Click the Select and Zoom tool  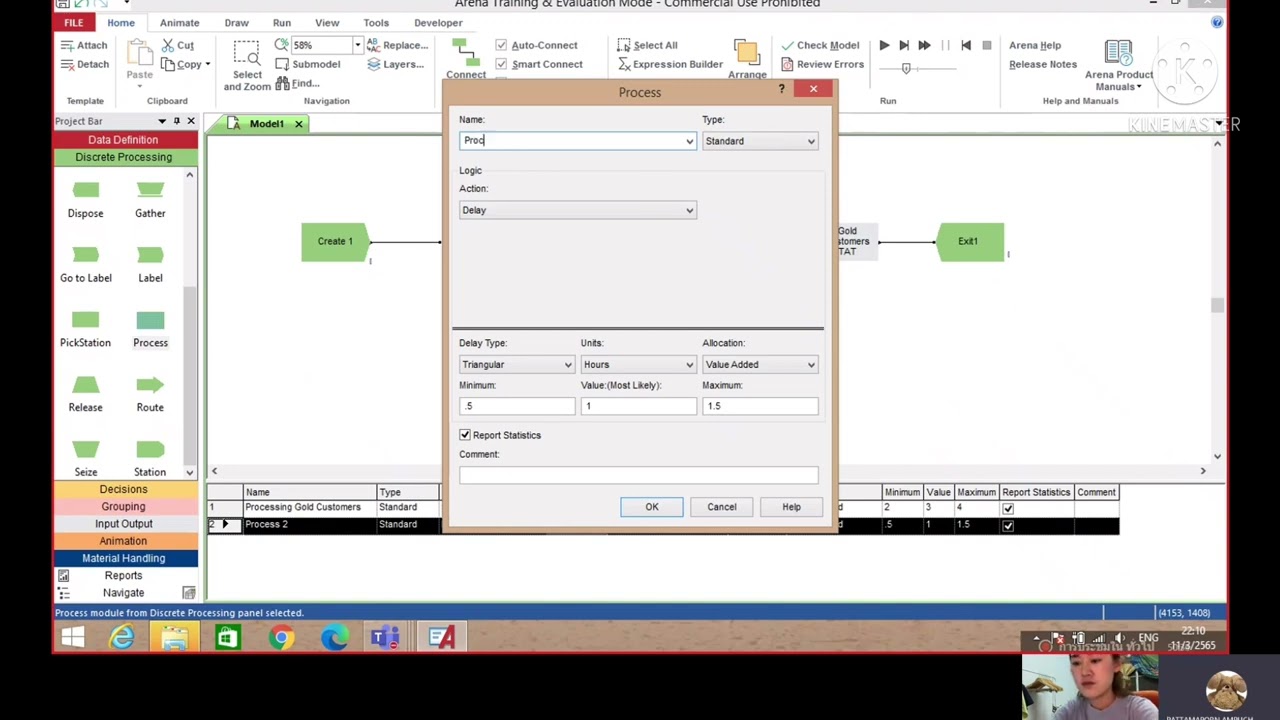[x=247, y=65]
